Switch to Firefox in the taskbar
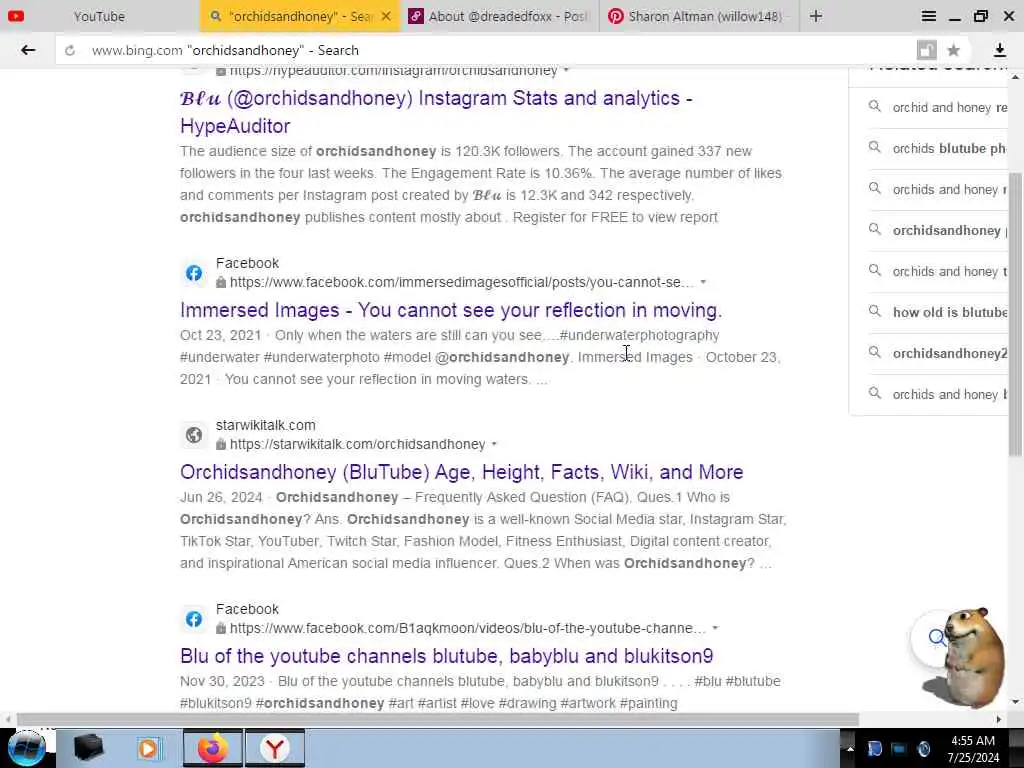This screenshot has width=1024, height=768. 213,748
